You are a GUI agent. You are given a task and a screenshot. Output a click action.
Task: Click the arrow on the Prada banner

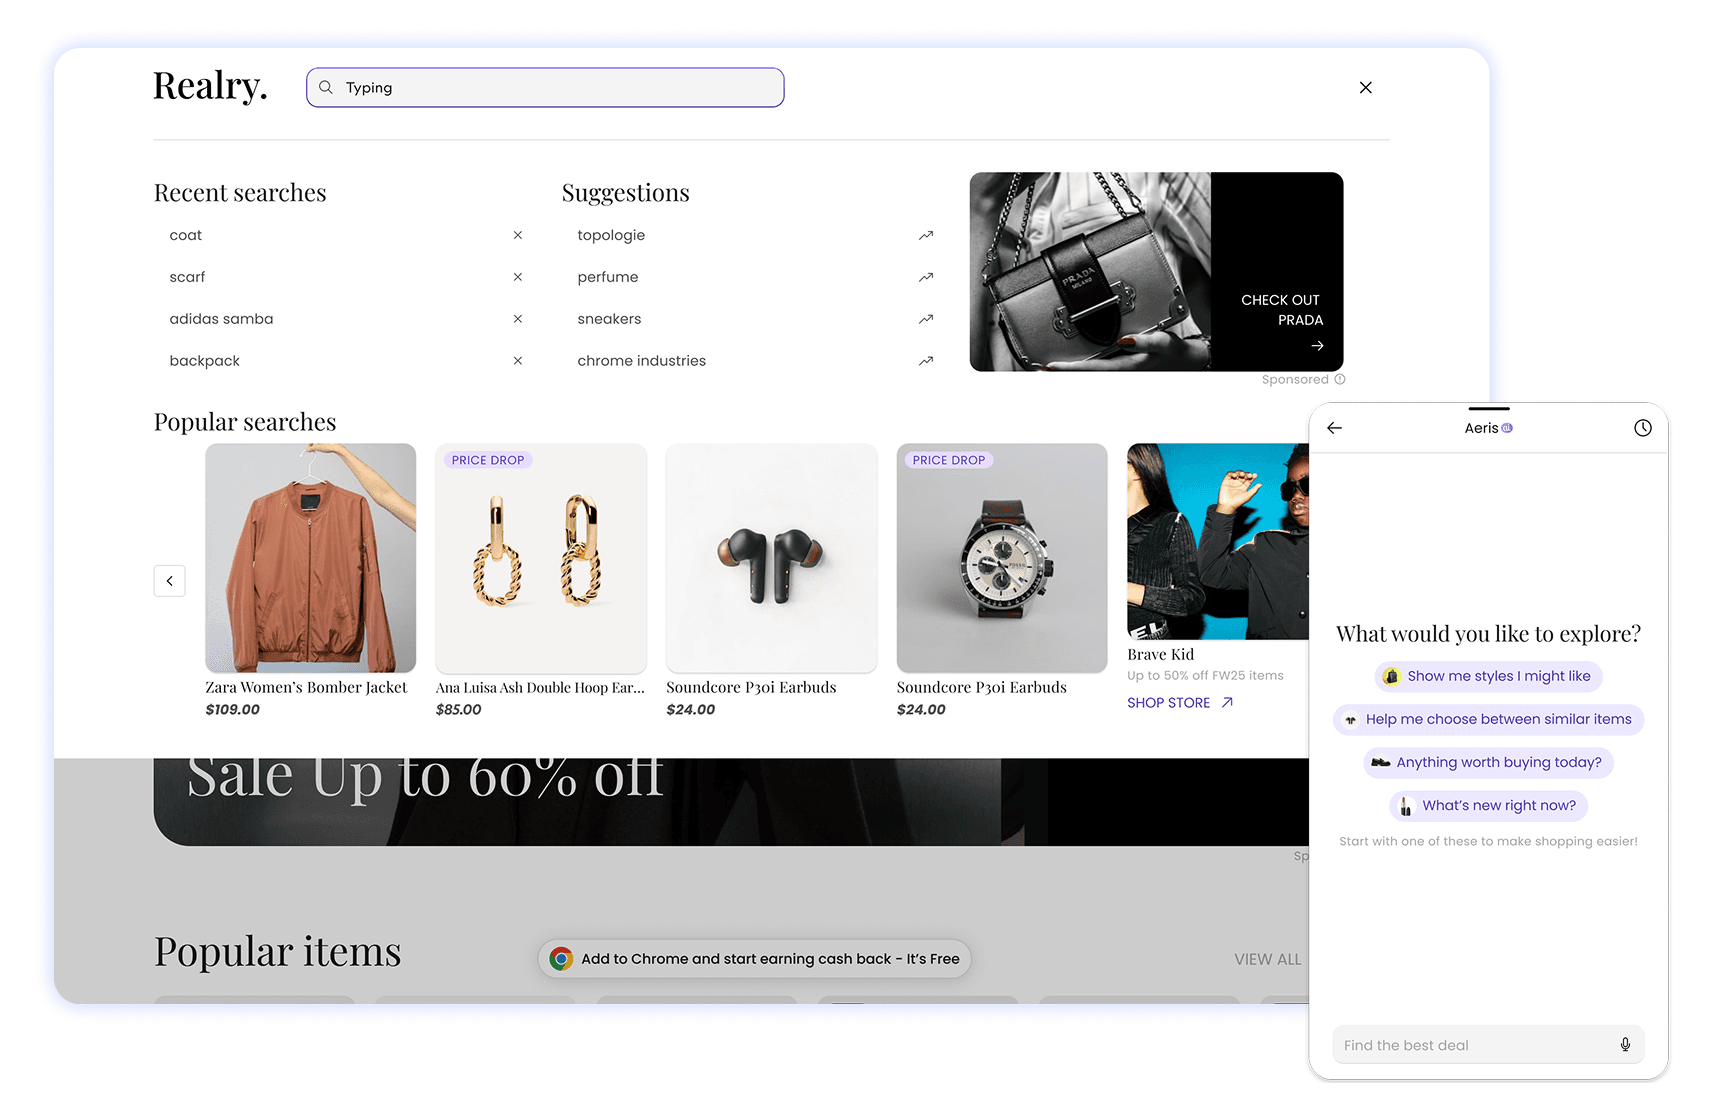point(1317,346)
